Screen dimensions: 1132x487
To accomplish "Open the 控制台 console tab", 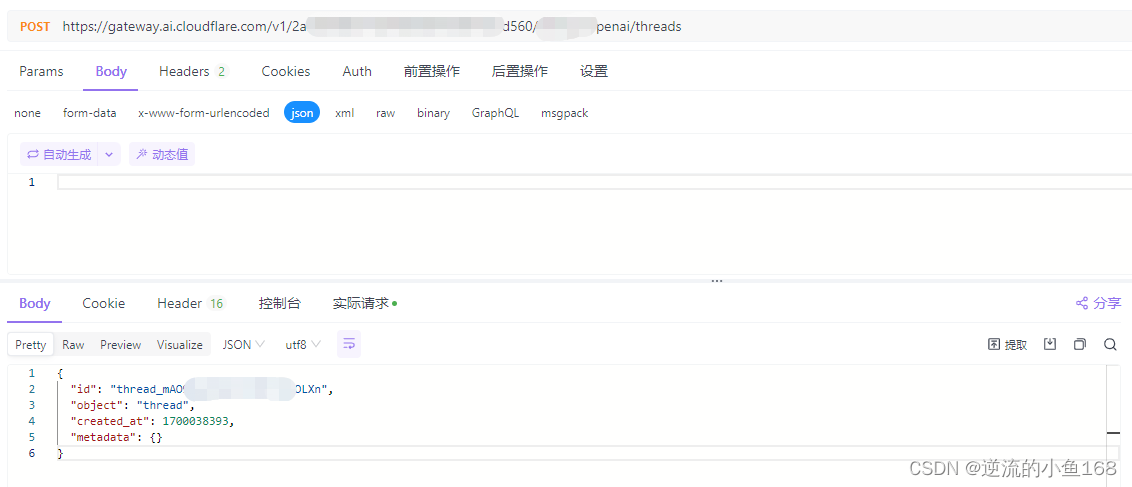I will pos(279,304).
